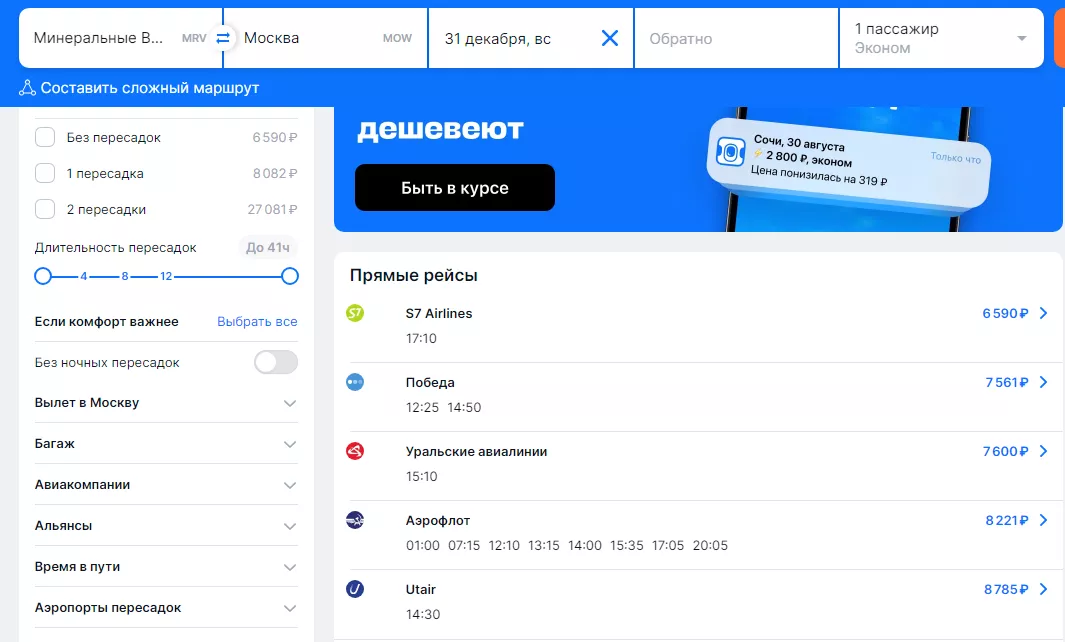Check the 1 пересадка filter
The image size is (1065, 642).
point(45,173)
